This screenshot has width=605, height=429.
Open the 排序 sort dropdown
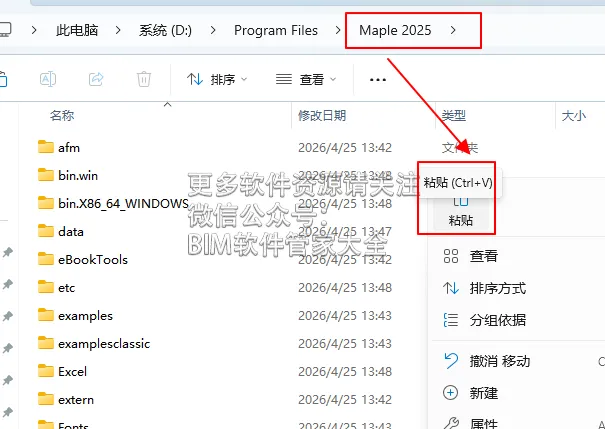click(x=217, y=80)
